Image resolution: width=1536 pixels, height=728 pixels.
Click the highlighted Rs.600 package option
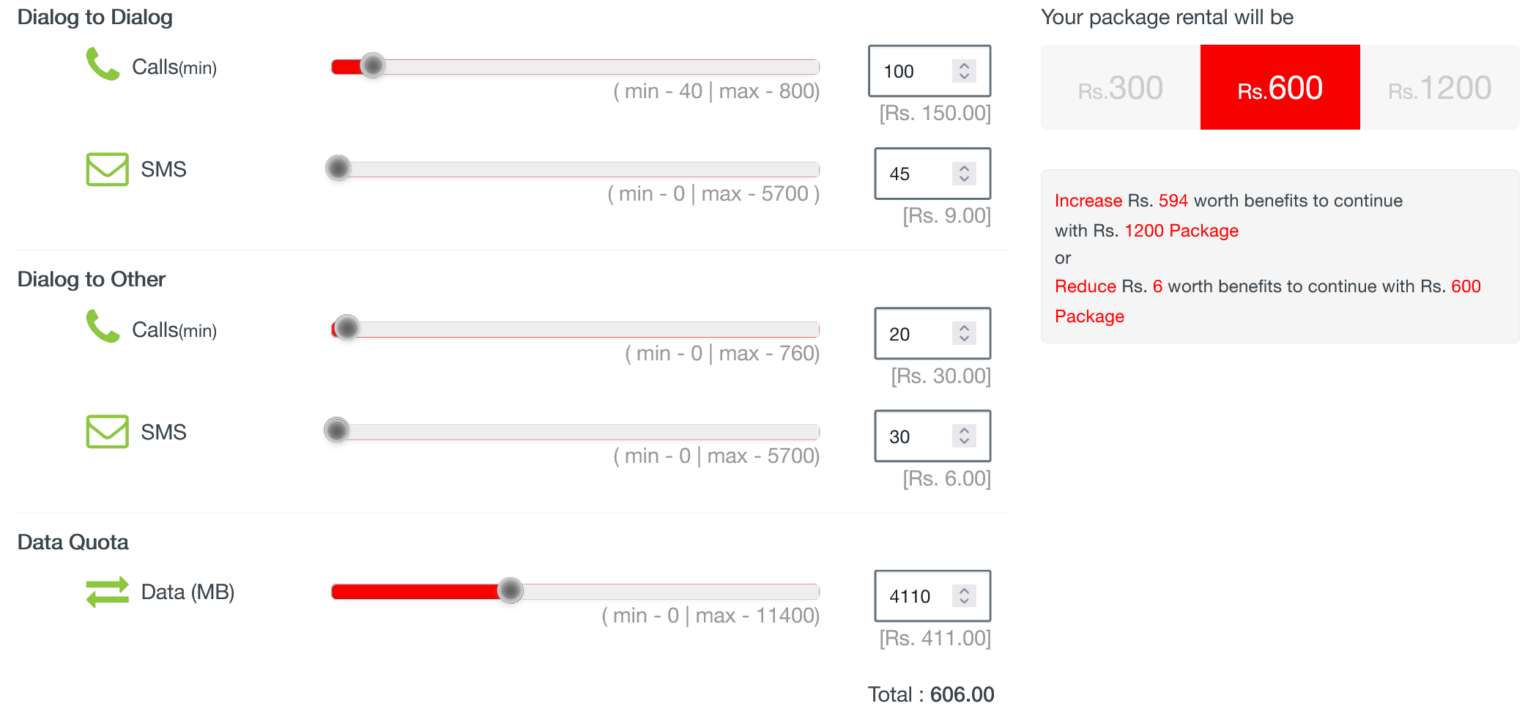tap(1280, 87)
